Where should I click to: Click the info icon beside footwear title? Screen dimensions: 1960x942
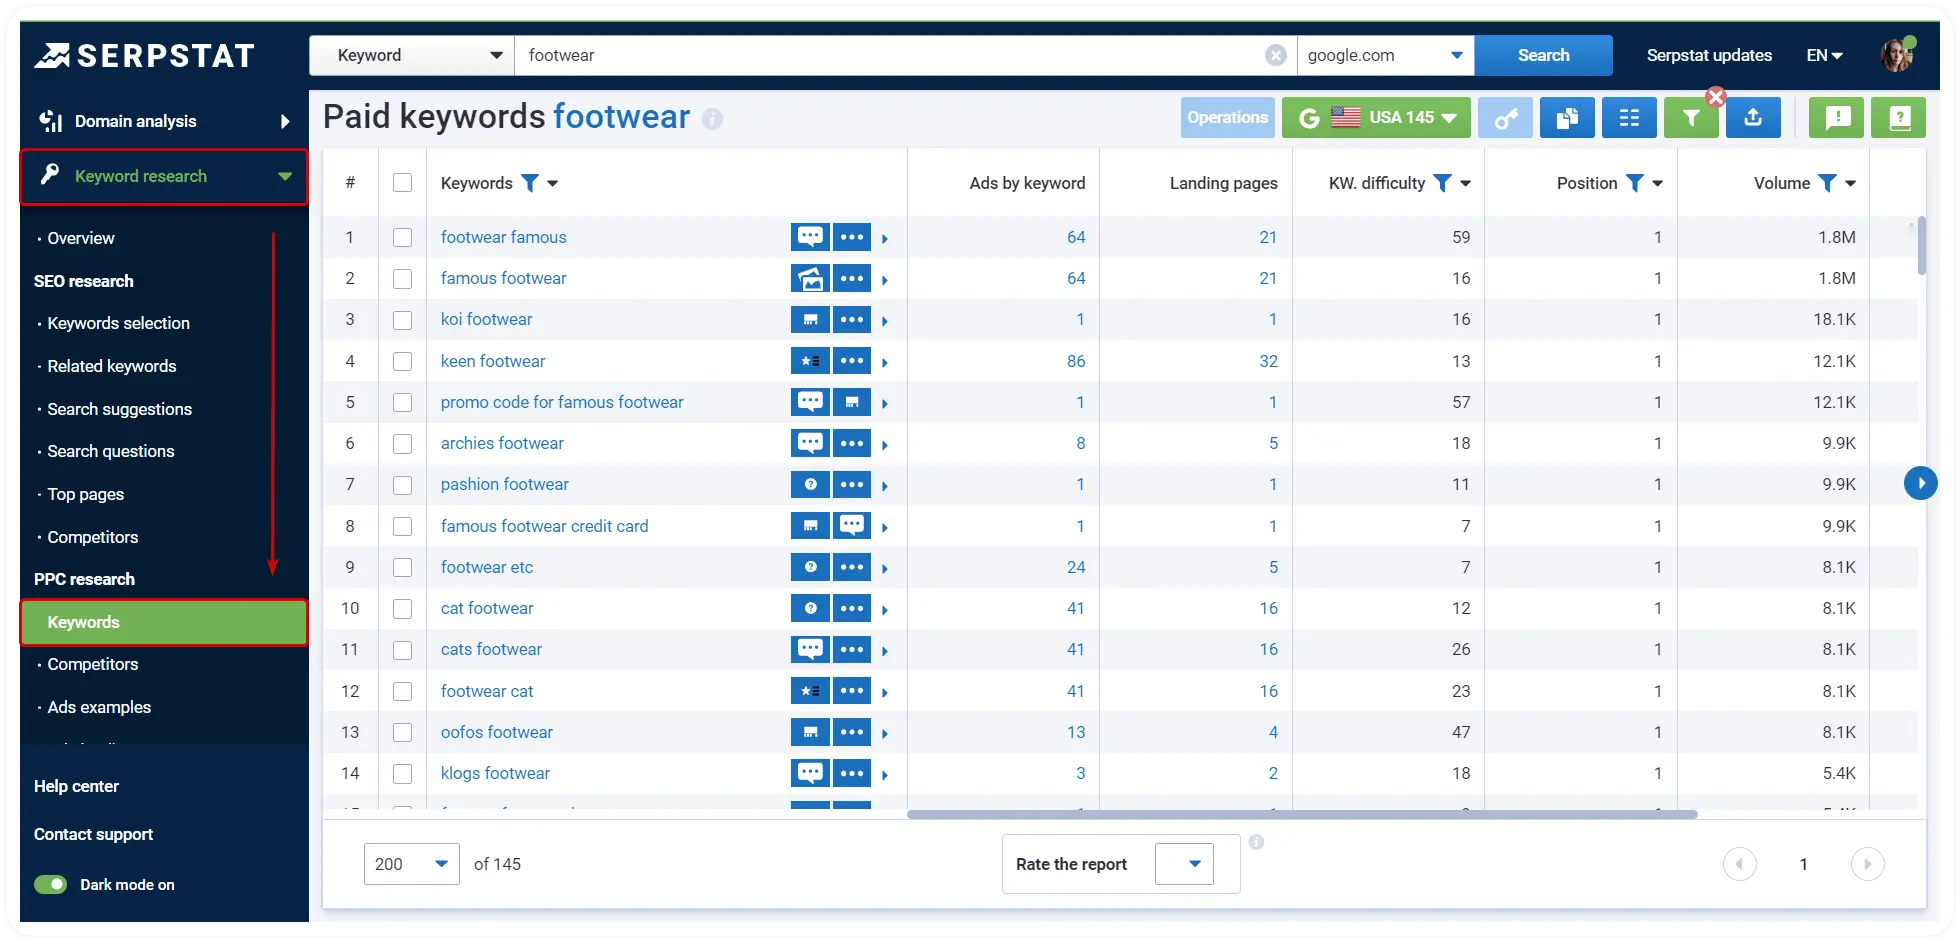click(712, 119)
